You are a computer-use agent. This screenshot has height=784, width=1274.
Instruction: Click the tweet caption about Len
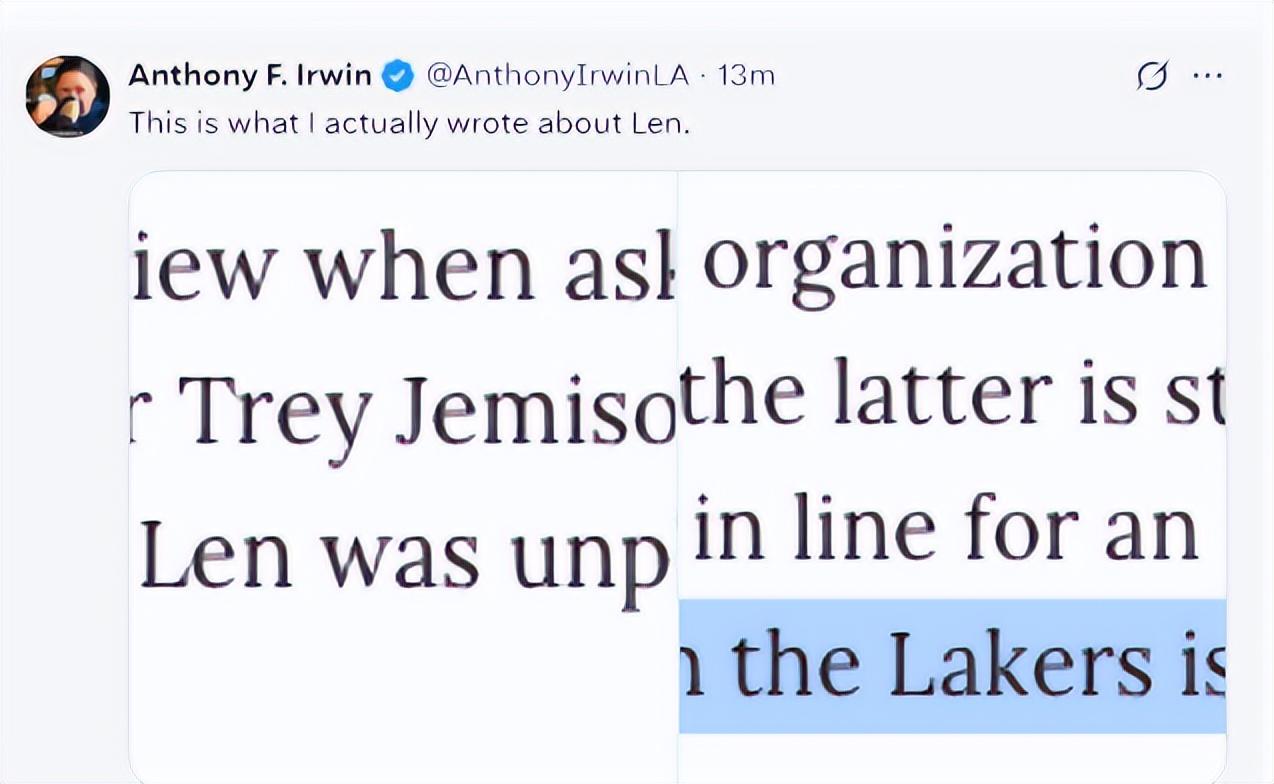pos(409,123)
